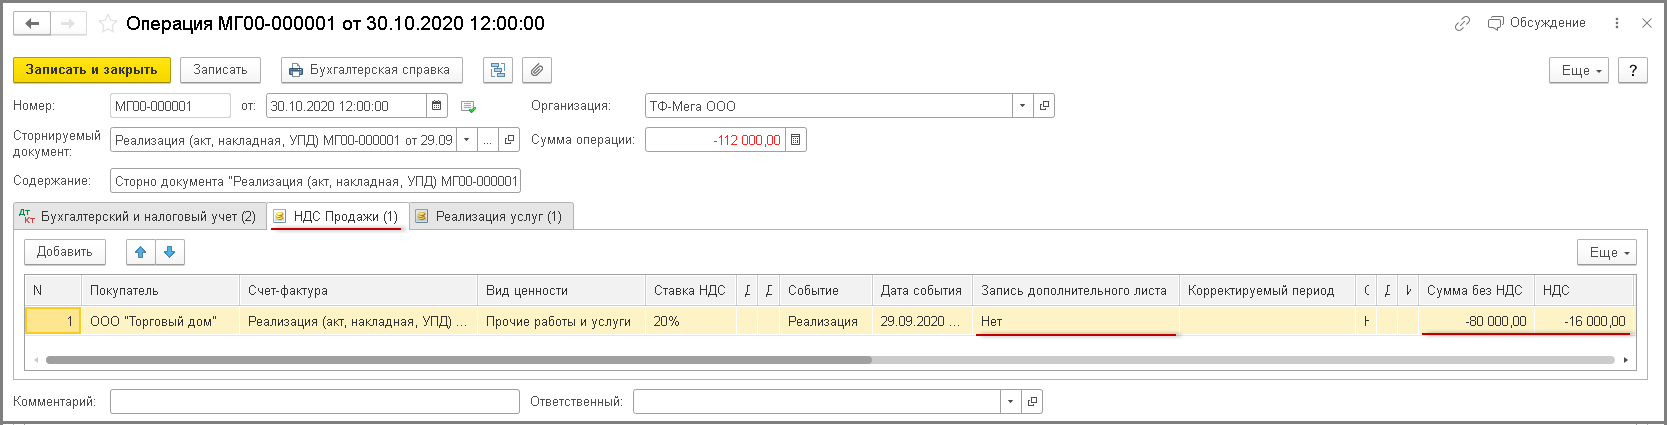Move row up with the blue arrow
1667x425 pixels.
[x=141, y=252]
